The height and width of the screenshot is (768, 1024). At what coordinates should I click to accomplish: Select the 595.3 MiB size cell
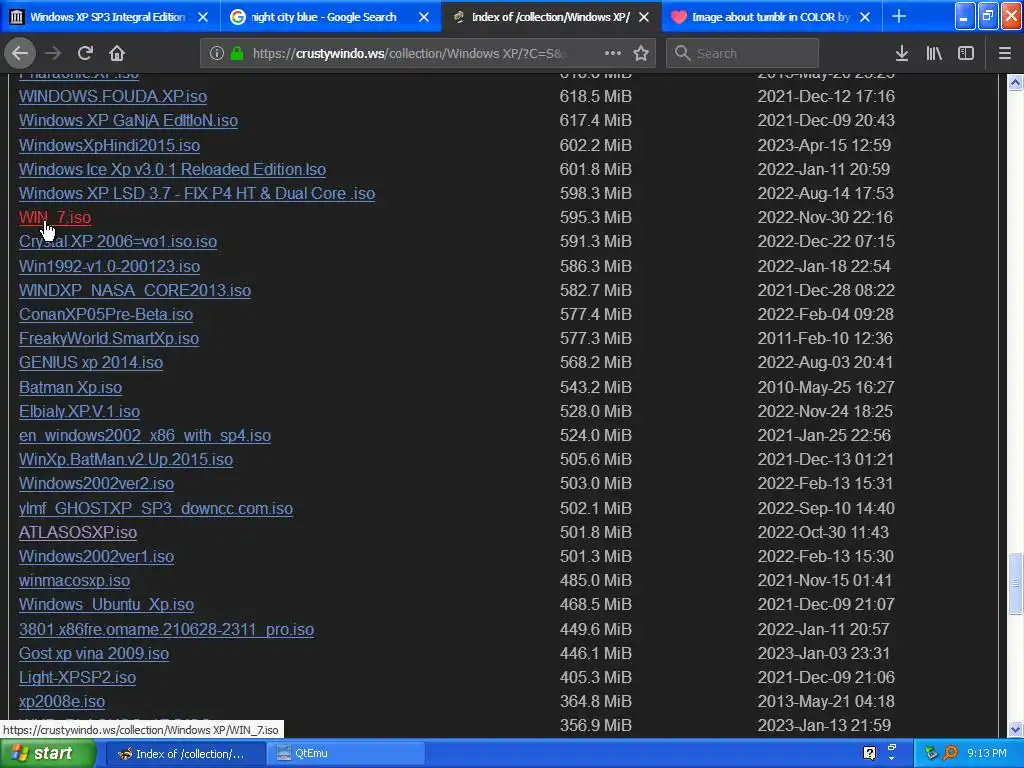596,217
